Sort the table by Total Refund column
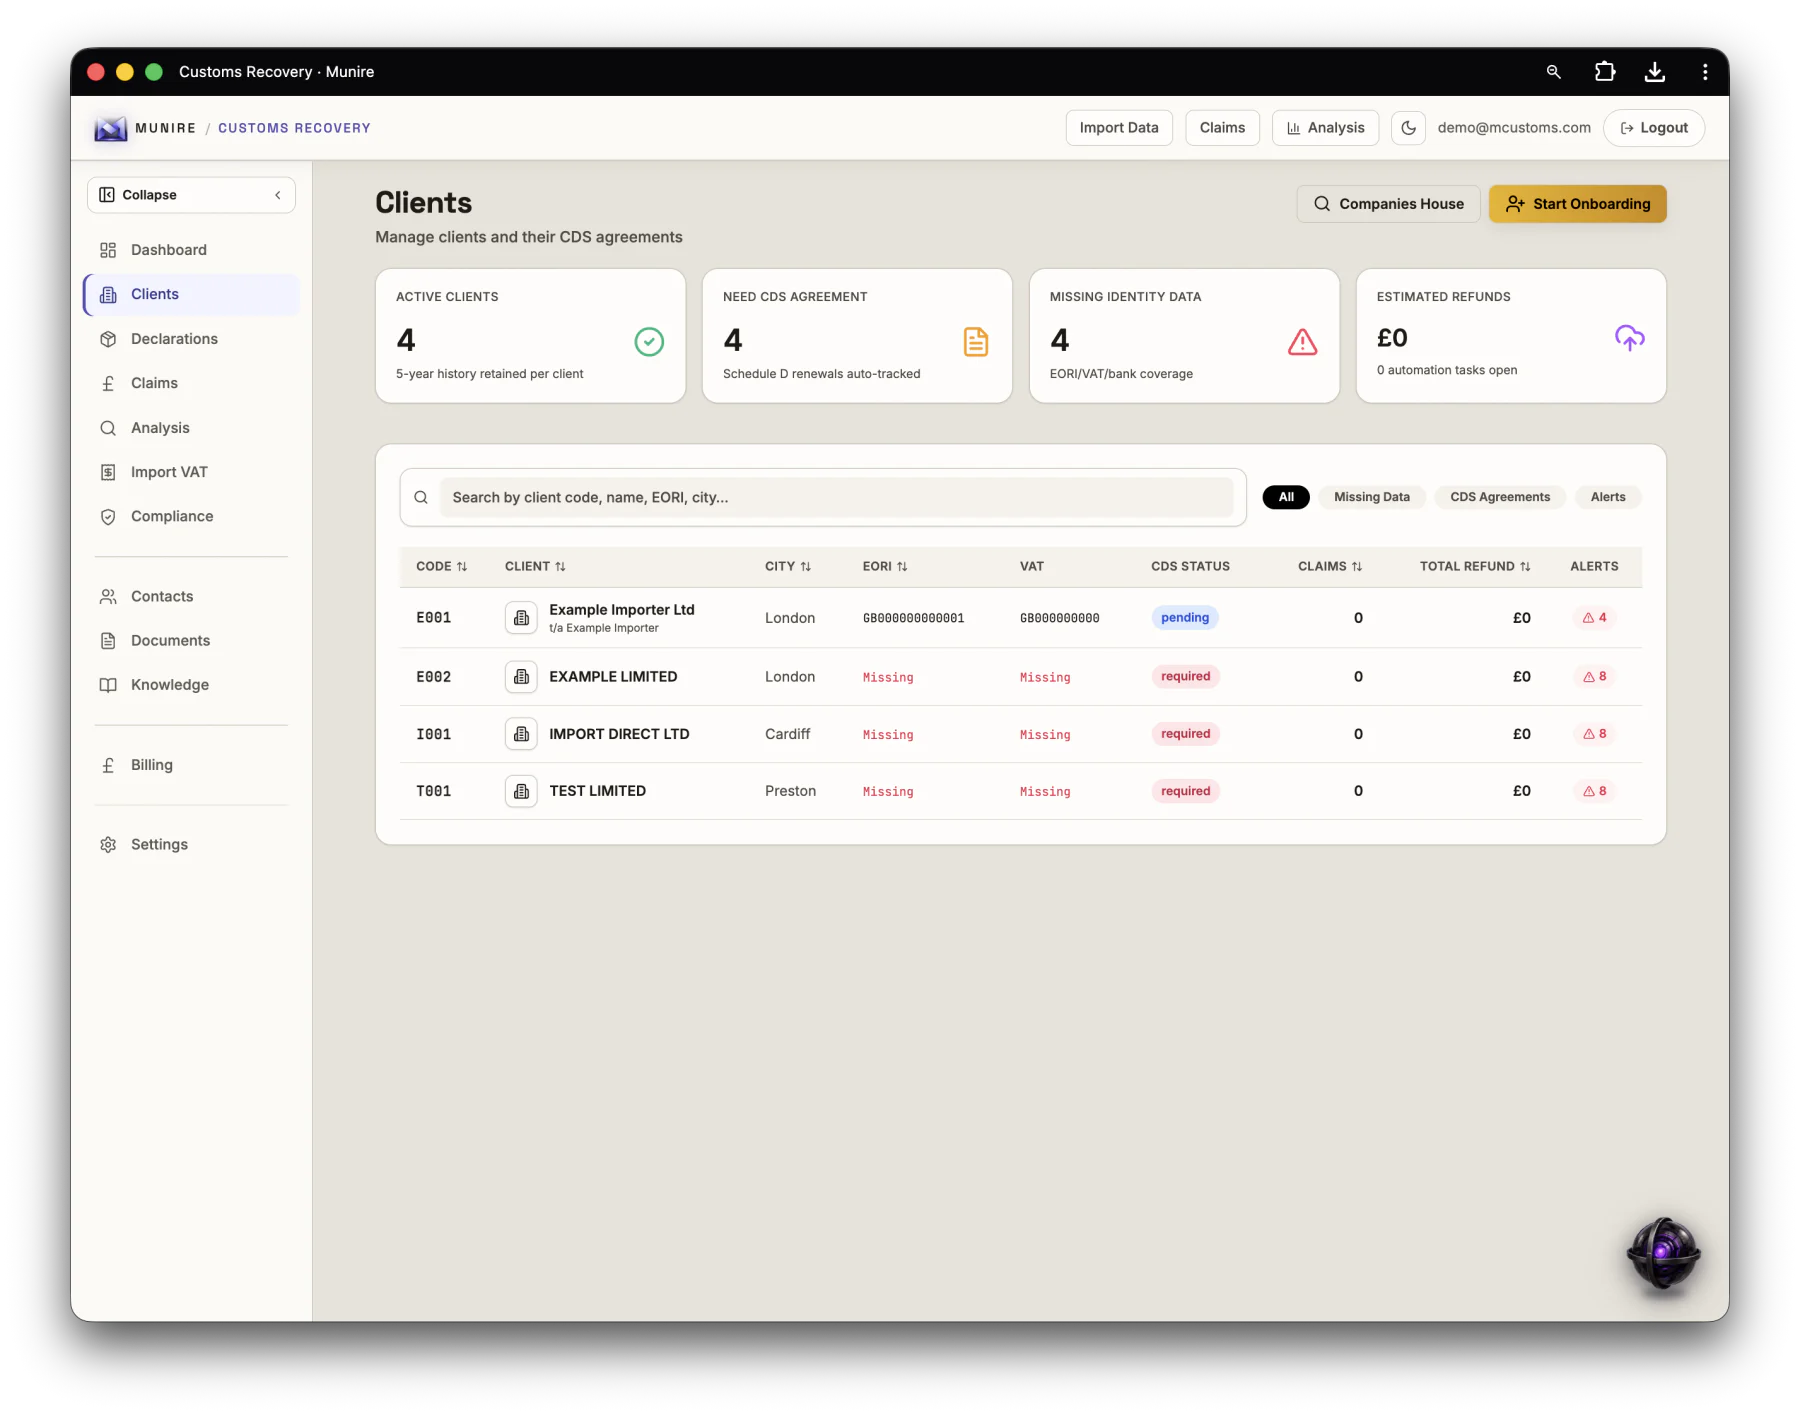The height and width of the screenshot is (1415, 1800). click(x=1475, y=566)
